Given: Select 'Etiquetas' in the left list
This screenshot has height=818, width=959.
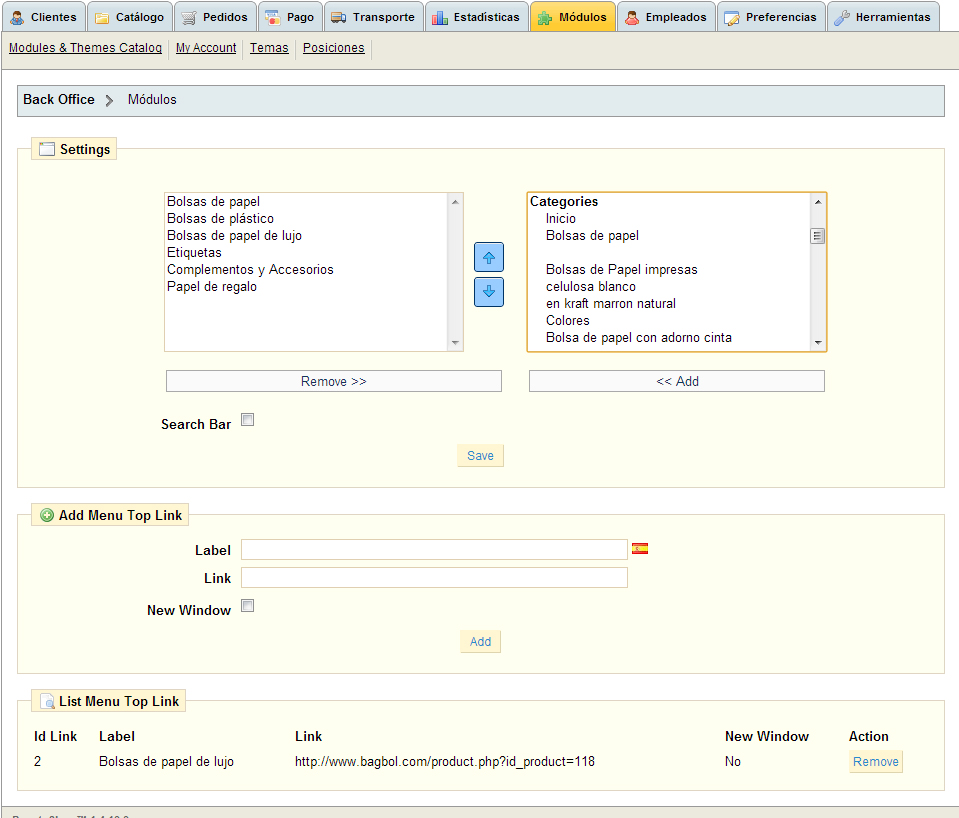Looking at the screenshot, I should click(x=195, y=253).
